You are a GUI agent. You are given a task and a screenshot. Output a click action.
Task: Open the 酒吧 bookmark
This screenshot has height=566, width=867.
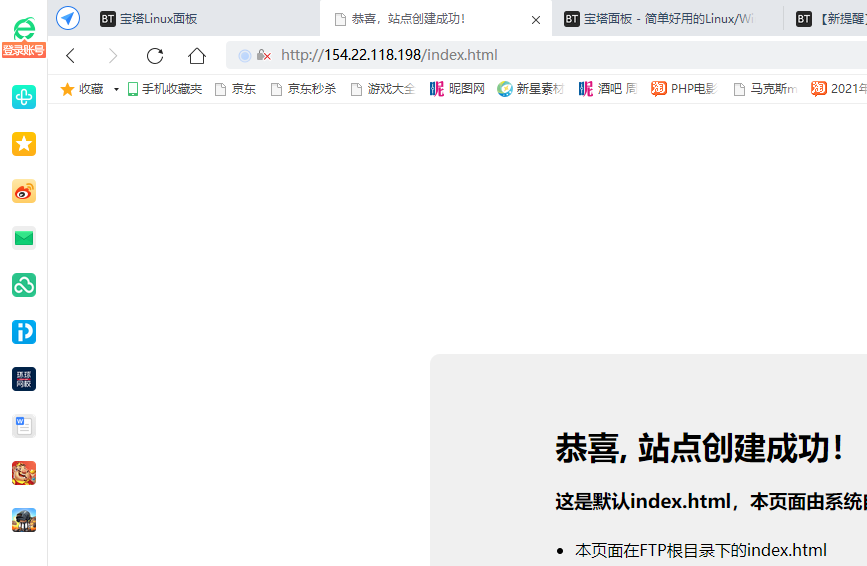(608, 89)
